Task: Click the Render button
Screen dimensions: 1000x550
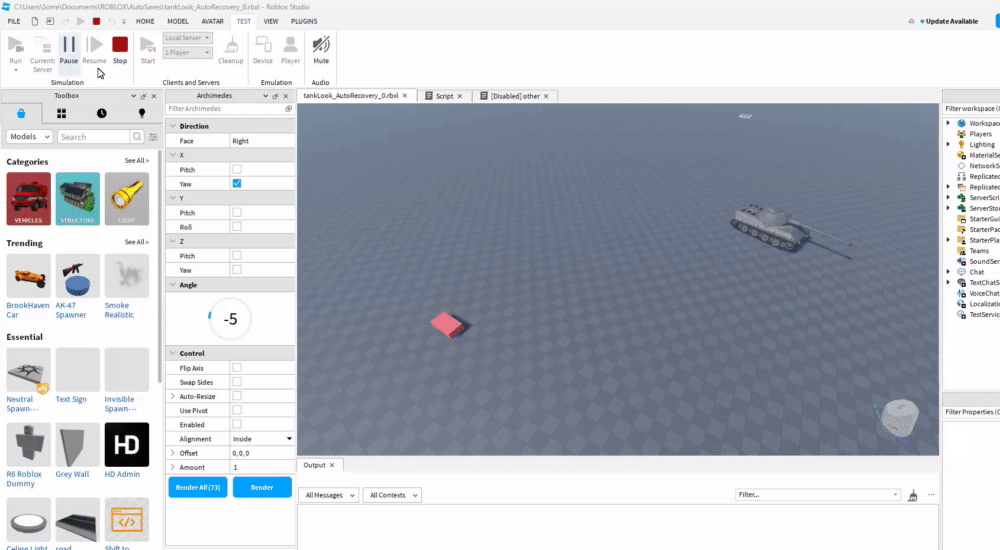Action: click(262, 487)
